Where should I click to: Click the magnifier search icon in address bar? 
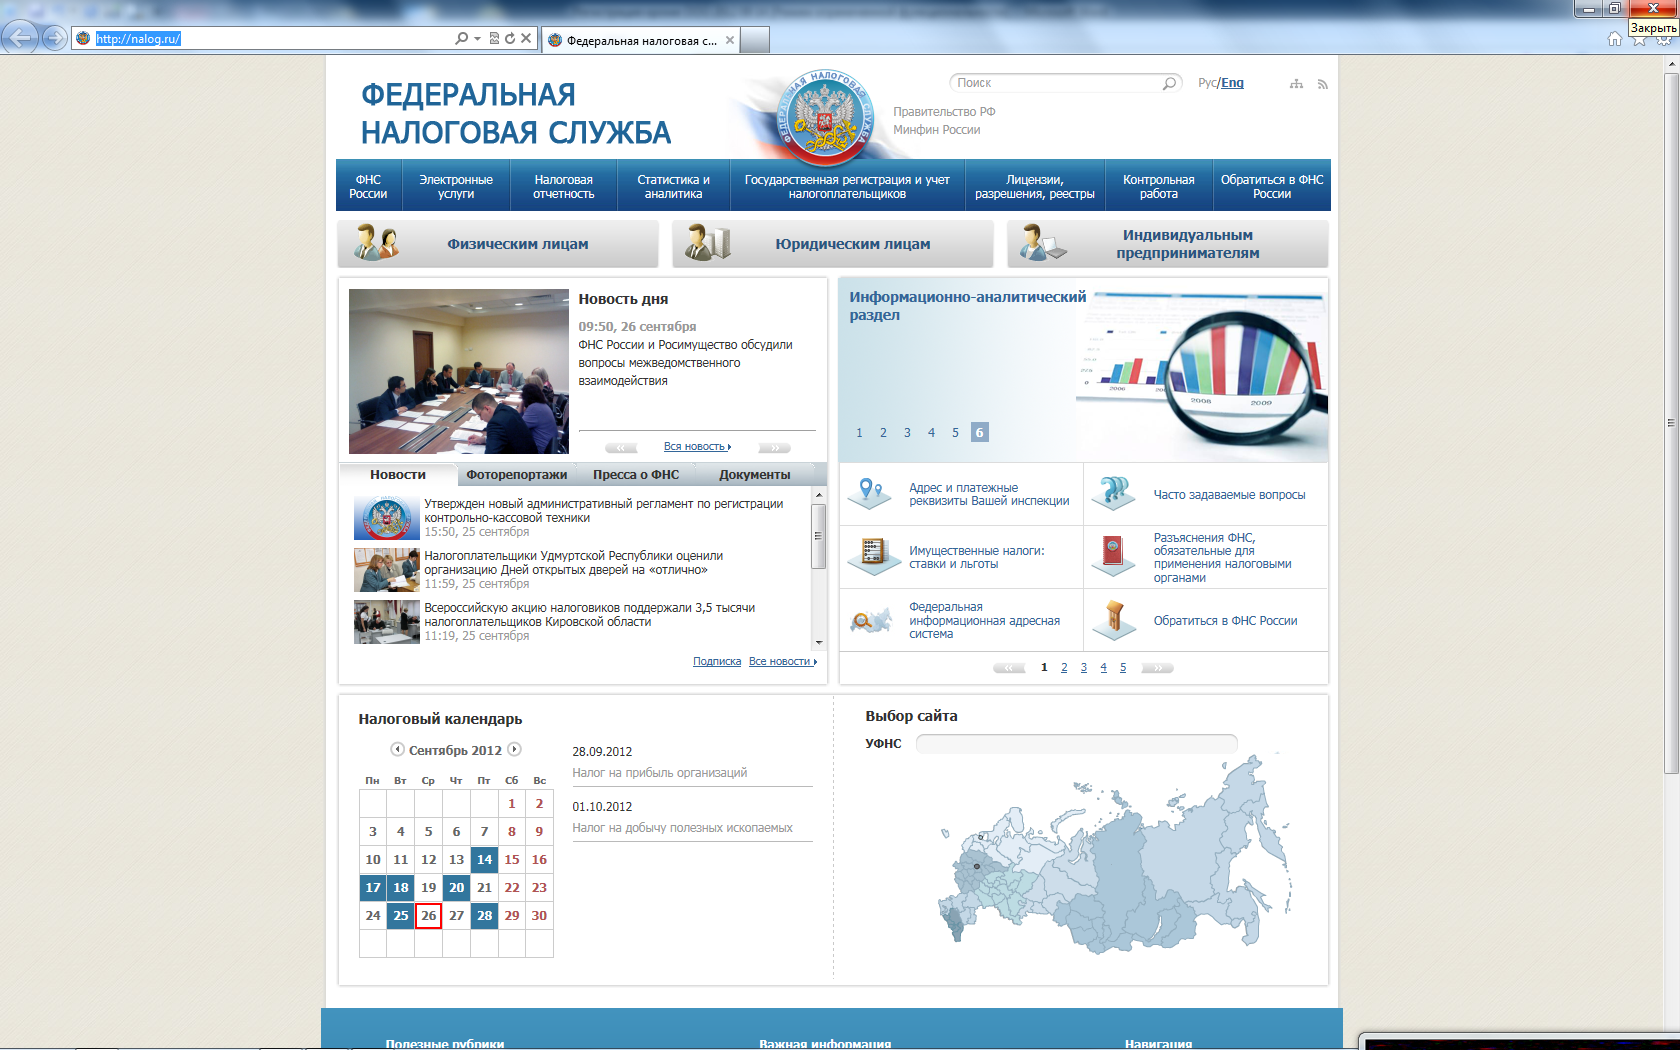(461, 38)
